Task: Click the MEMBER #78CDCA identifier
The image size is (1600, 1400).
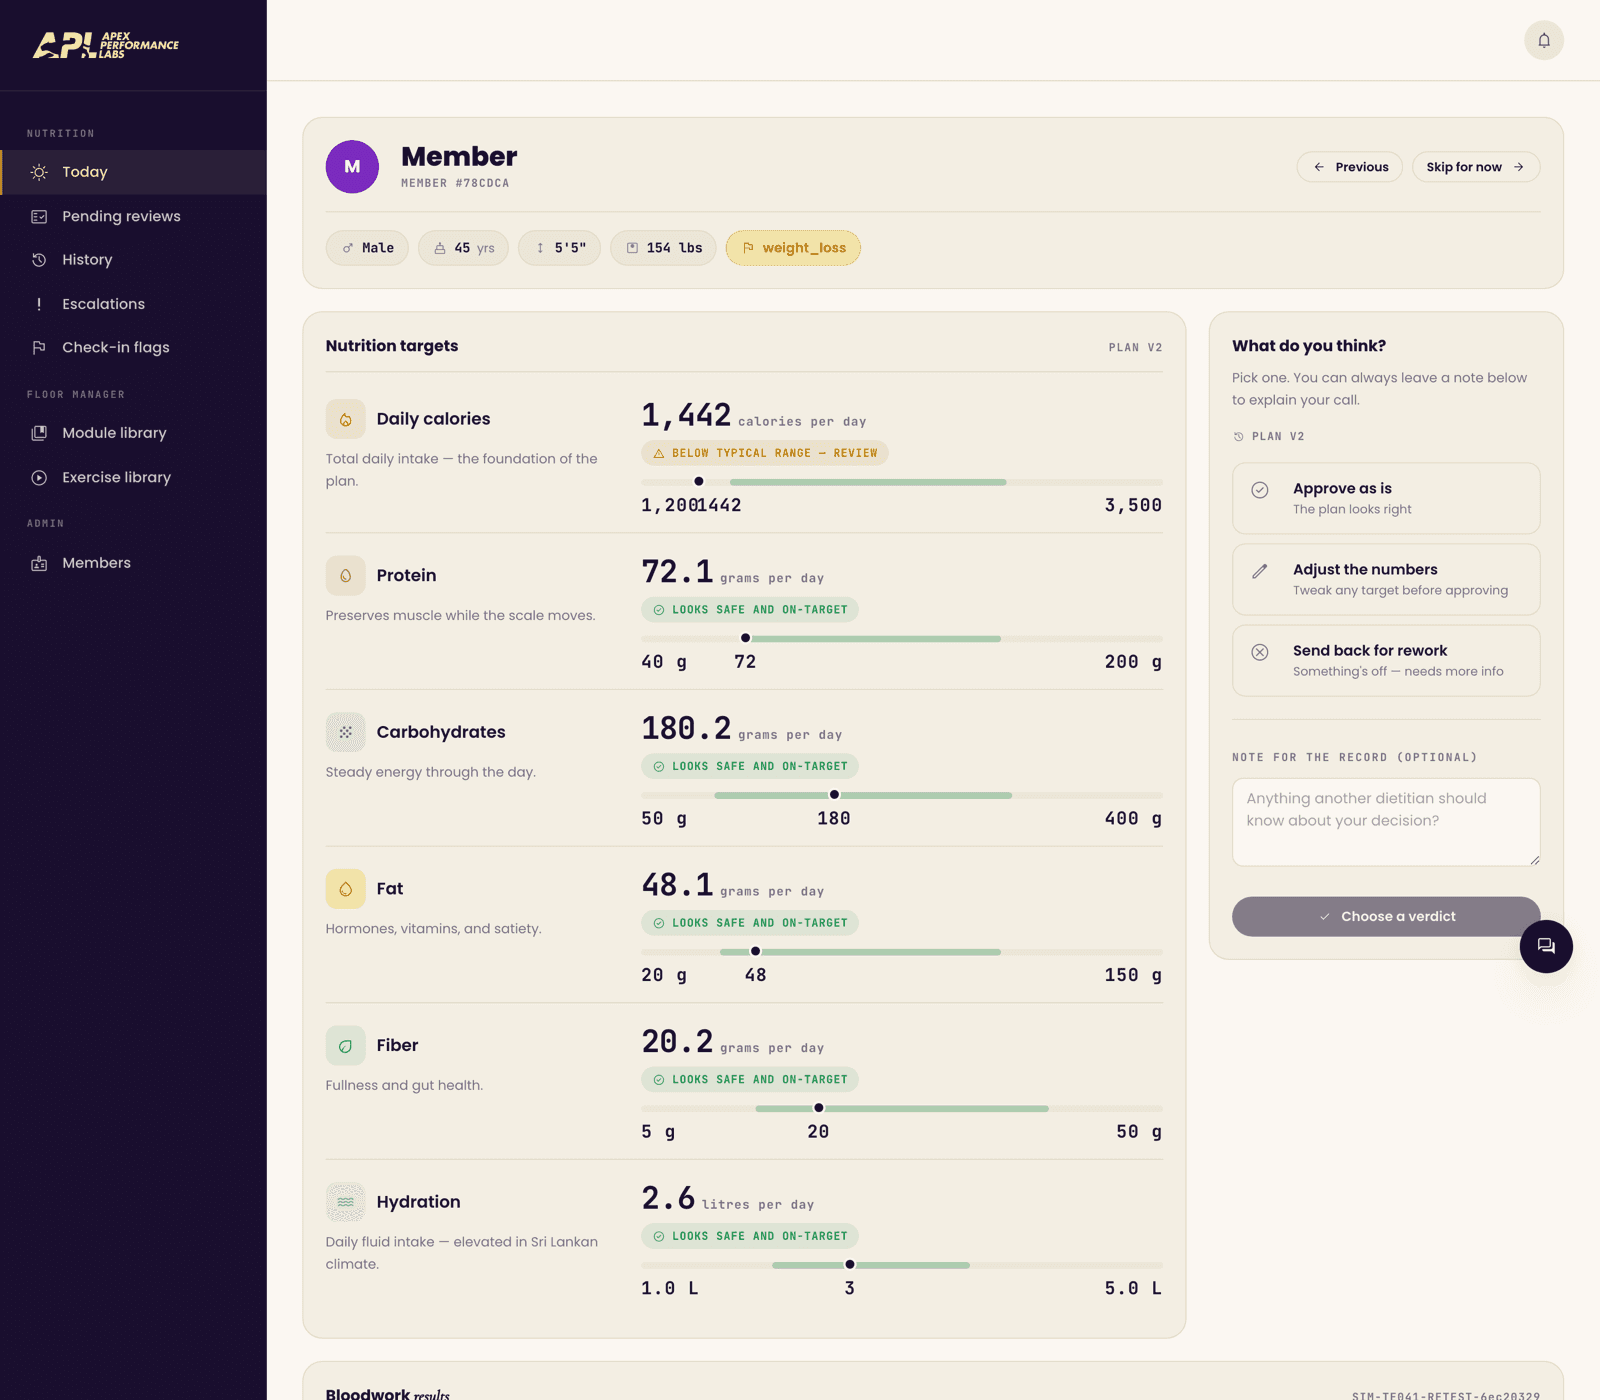Action: pos(455,183)
